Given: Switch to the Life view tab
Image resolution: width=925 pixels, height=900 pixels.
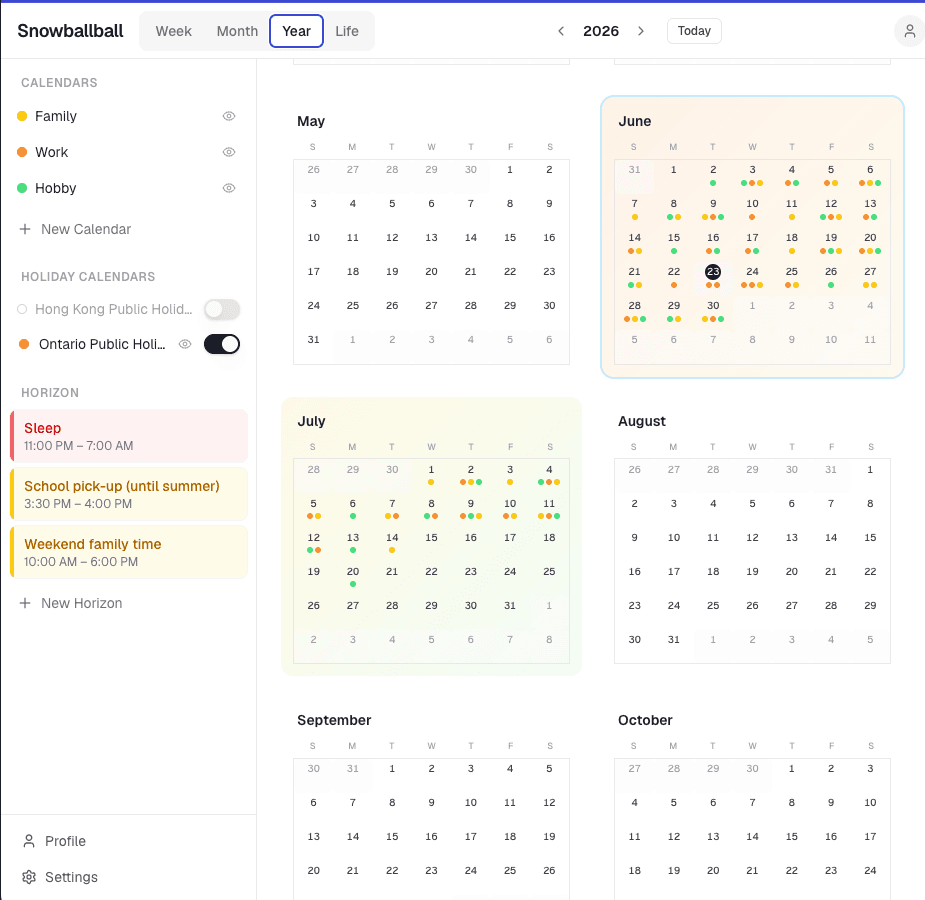Looking at the screenshot, I should 347,31.
